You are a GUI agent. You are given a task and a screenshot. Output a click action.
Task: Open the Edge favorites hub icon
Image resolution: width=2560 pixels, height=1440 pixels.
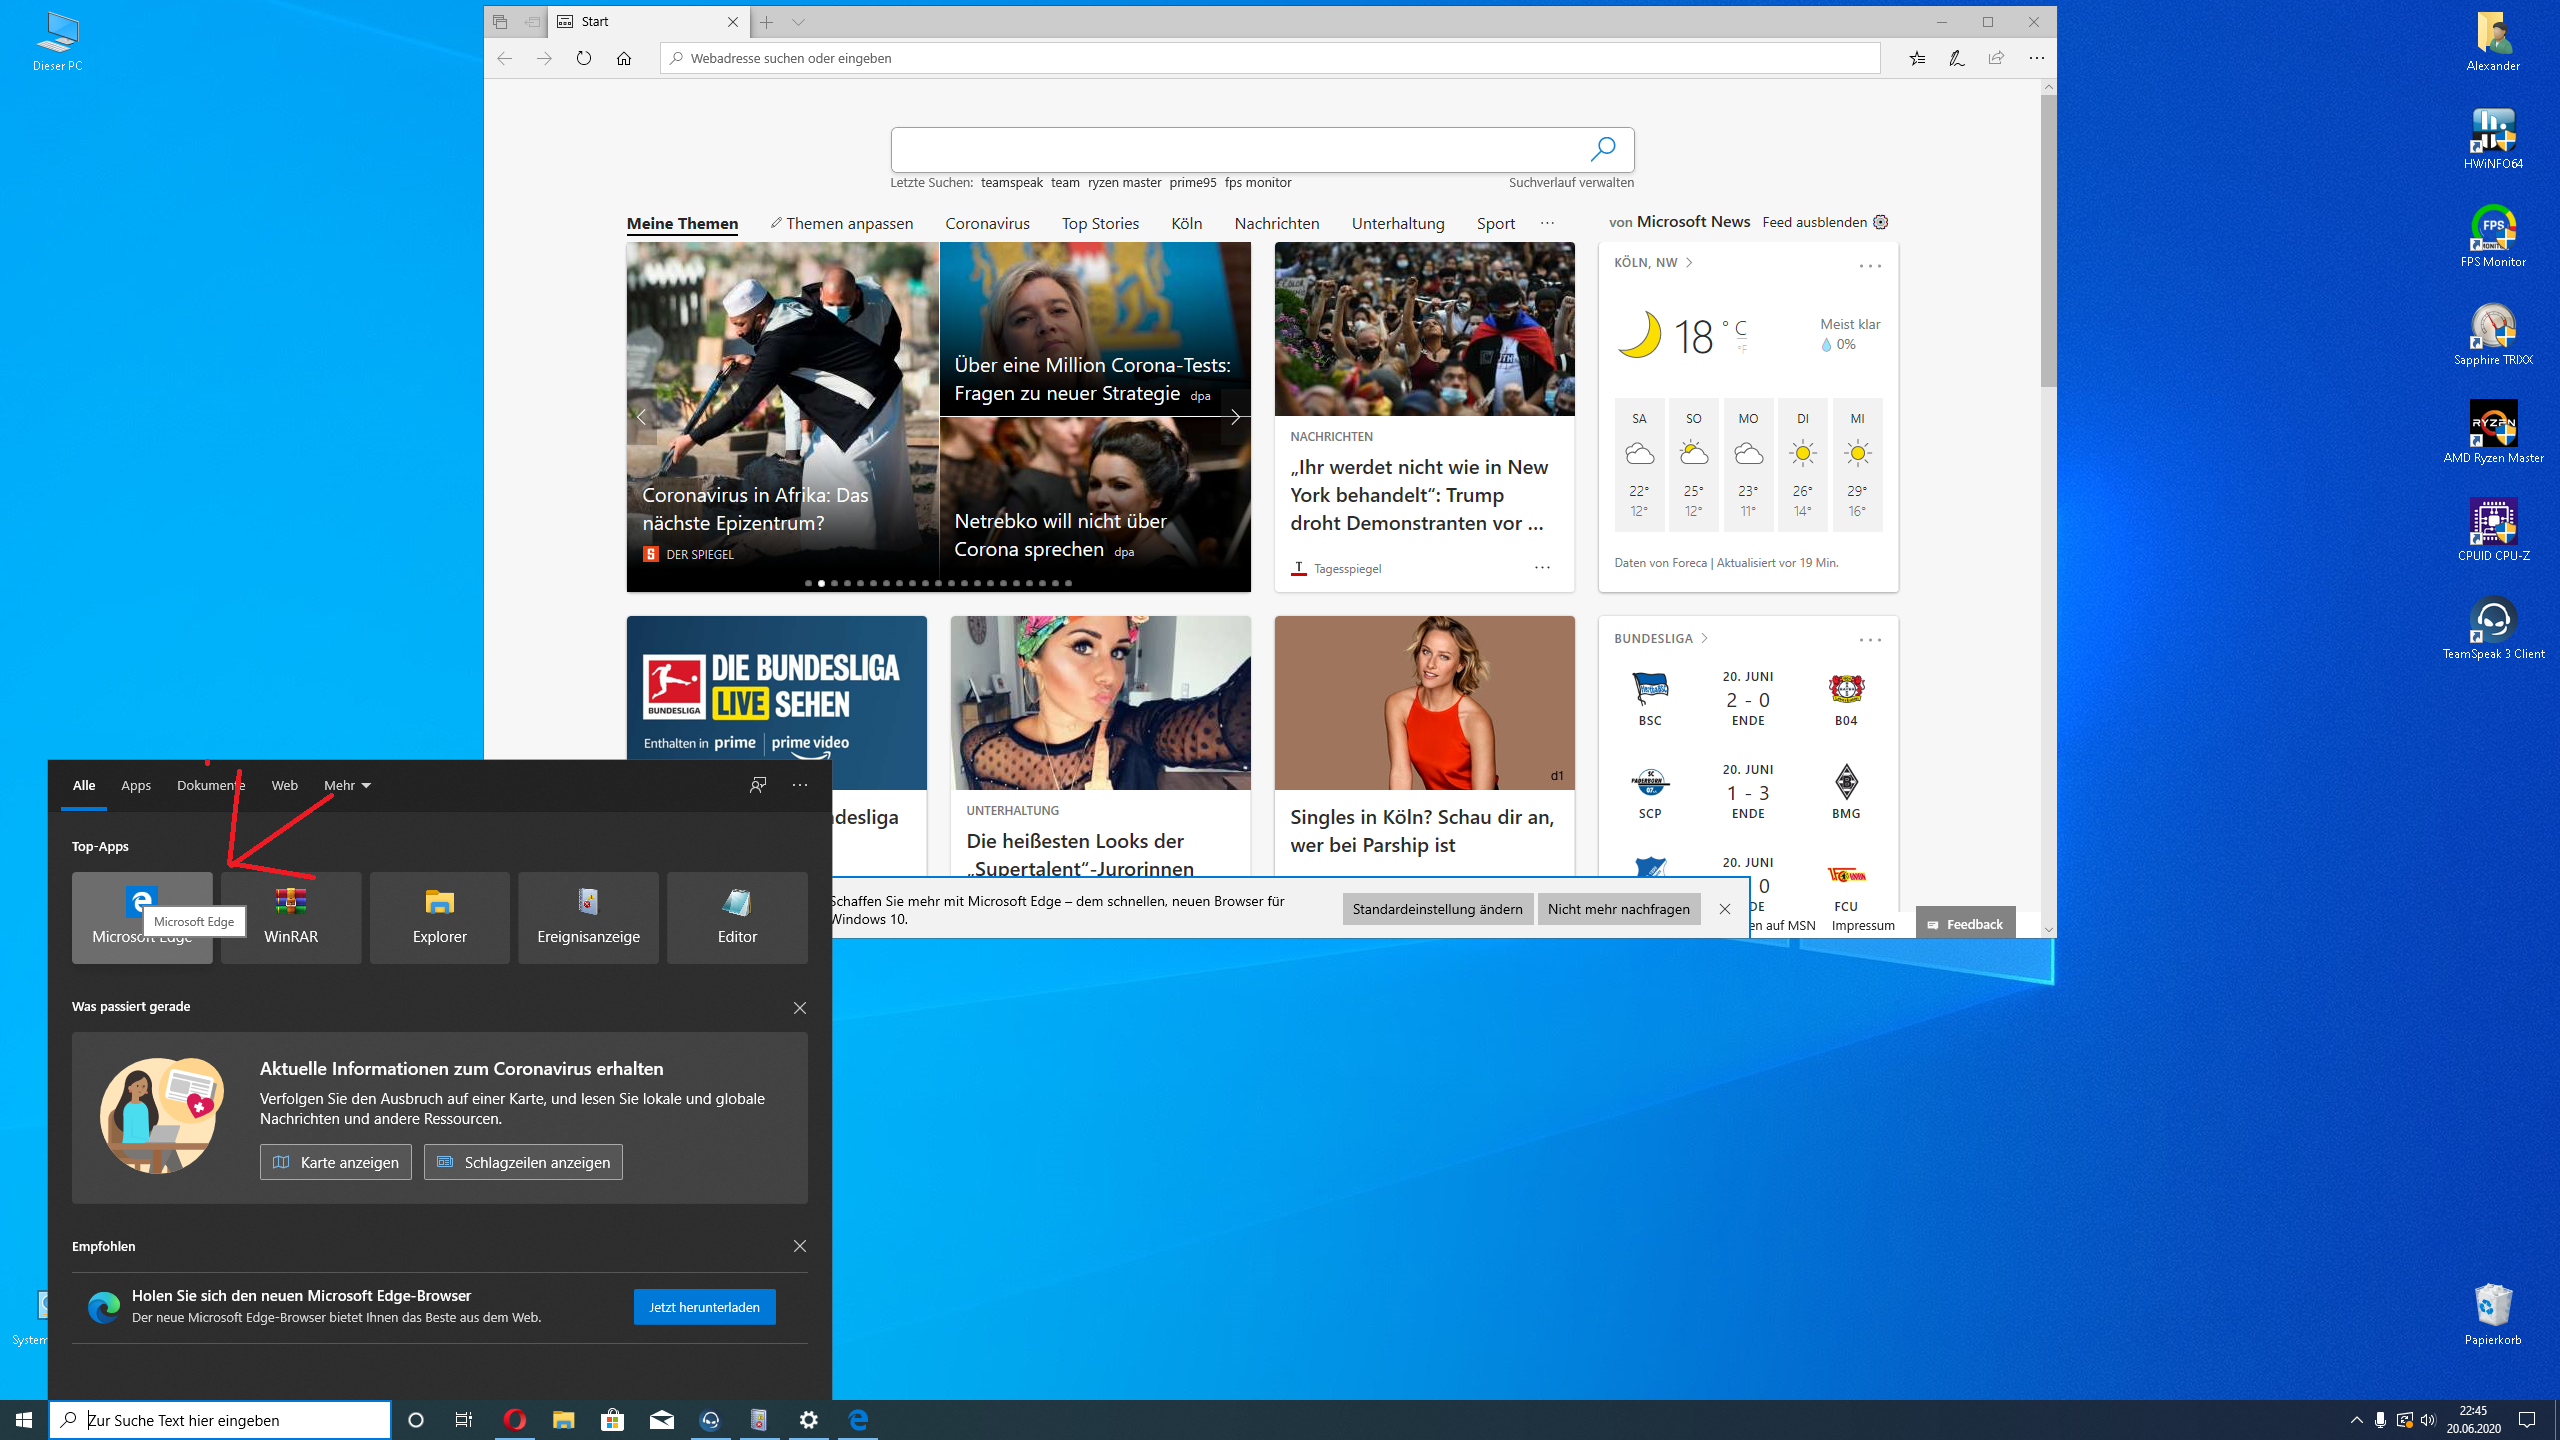coord(1917,58)
